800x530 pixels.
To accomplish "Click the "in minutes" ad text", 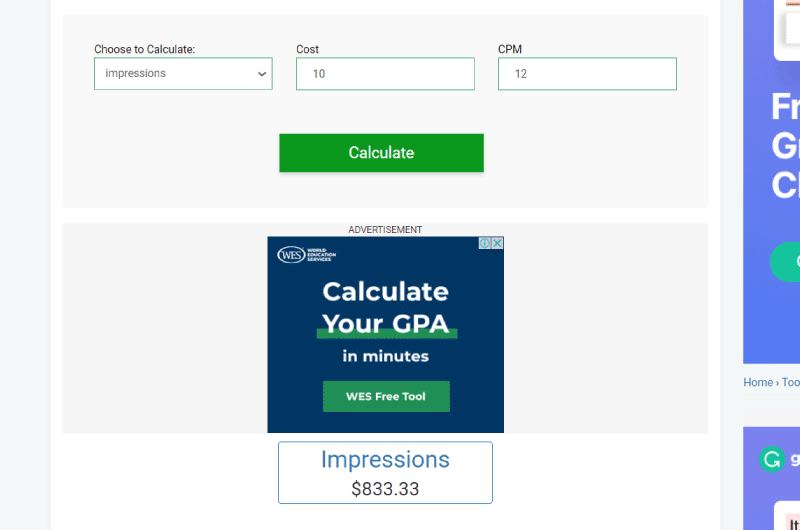I will click(x=385, y=356).
